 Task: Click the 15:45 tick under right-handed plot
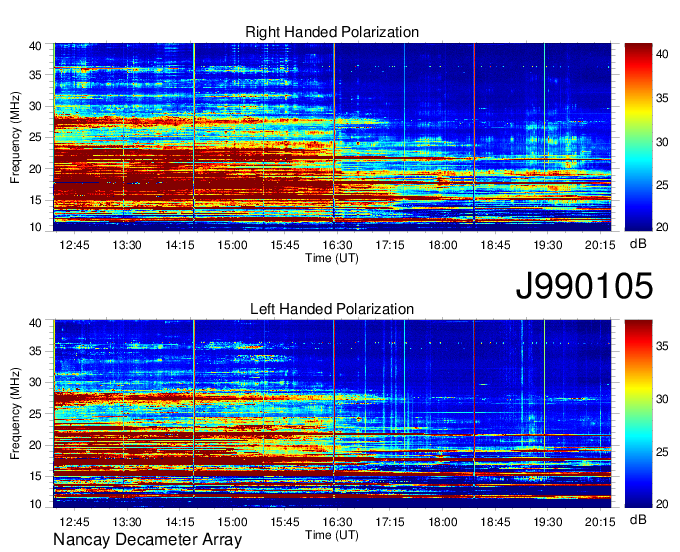(x=284, y=245)
